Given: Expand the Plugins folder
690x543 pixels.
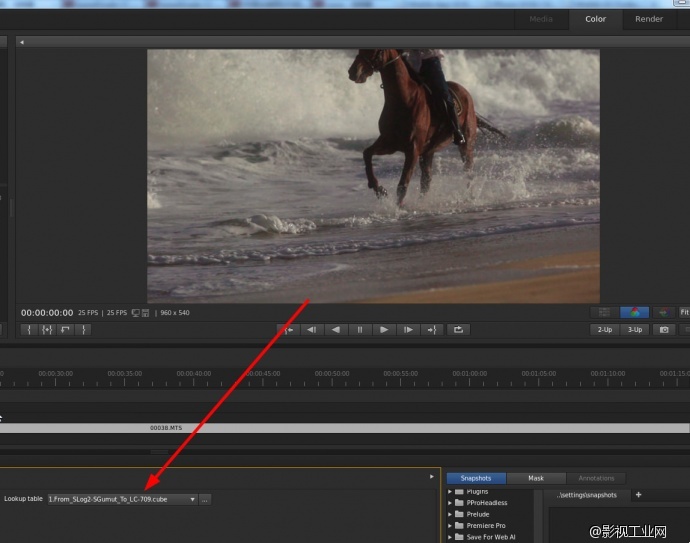Looking at the screenshot, I should (x=450, y=492).
